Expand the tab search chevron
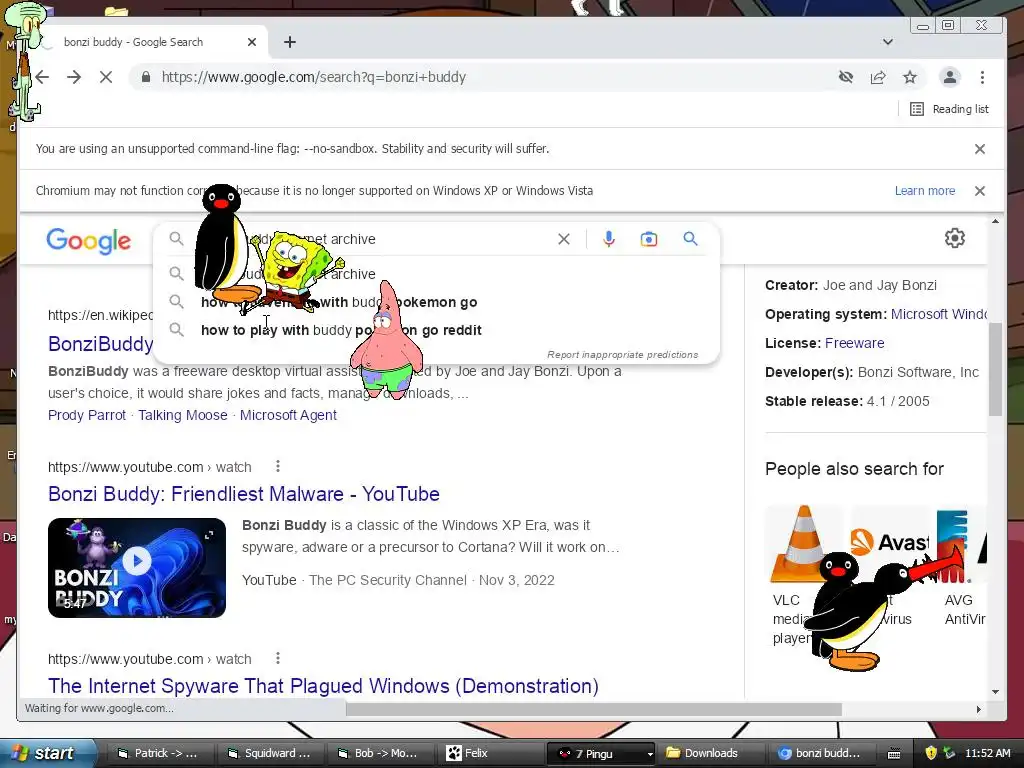This screenshot has width=1024, height=768. coord(888,42)
